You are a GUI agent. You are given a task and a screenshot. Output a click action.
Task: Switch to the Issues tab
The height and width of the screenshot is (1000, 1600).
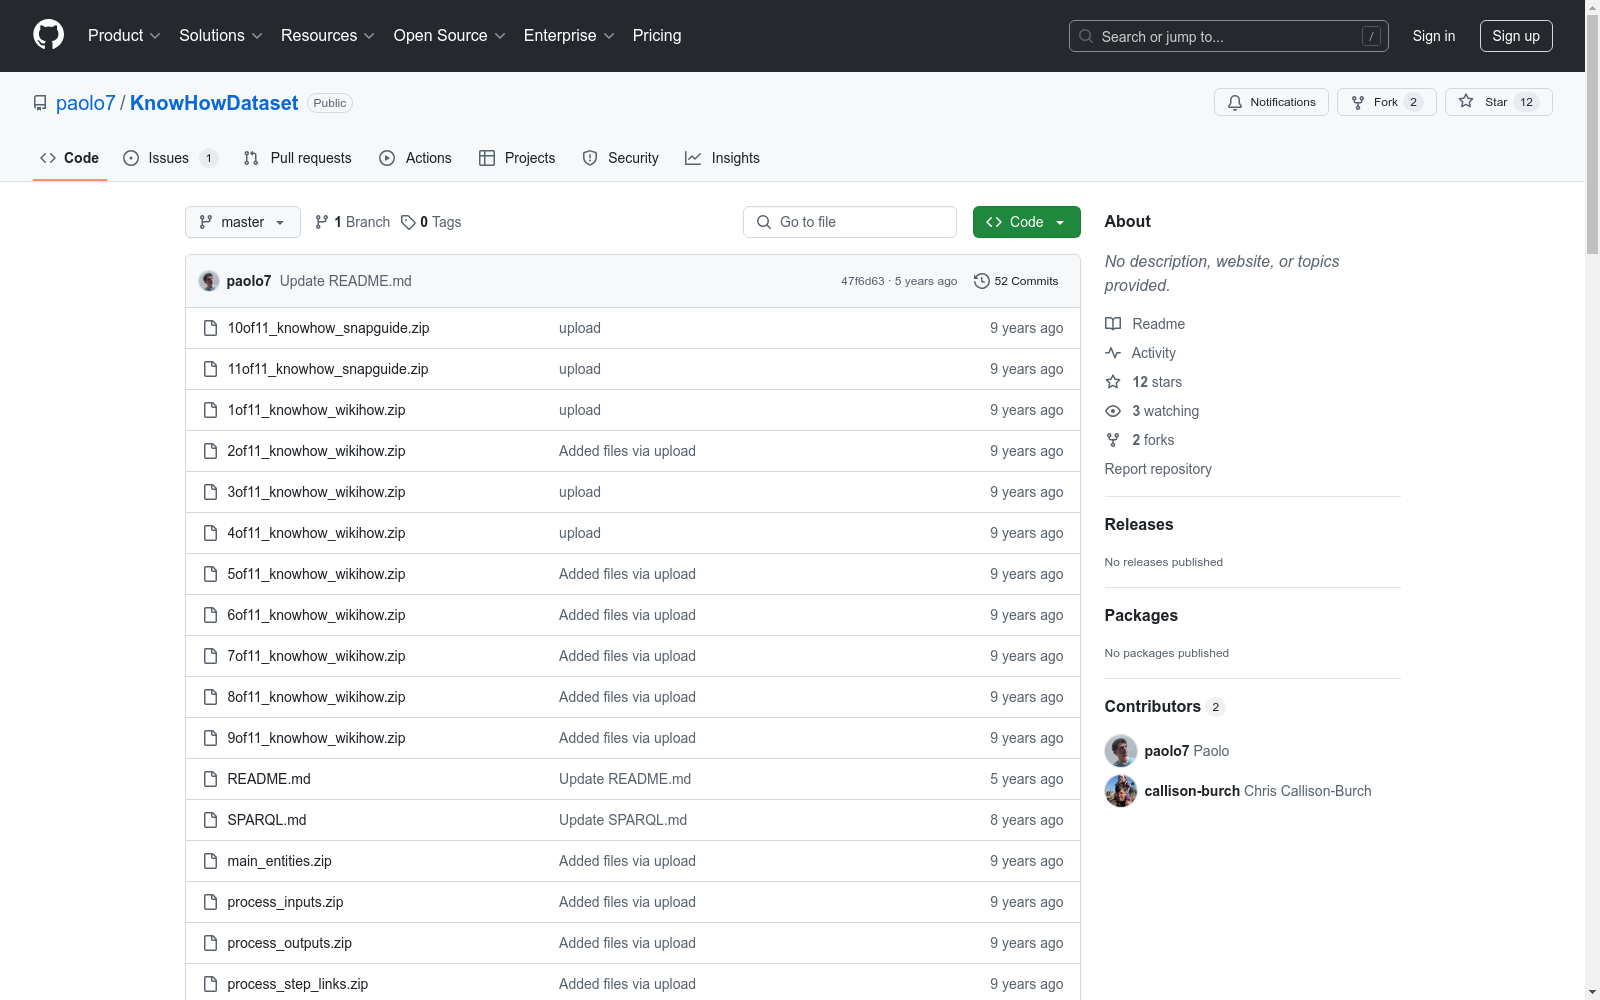pos(170,158)
